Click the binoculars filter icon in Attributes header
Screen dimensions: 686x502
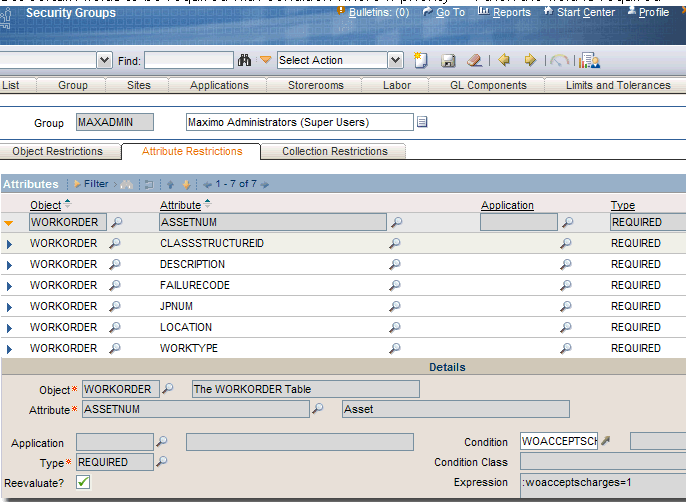point(127,184)
